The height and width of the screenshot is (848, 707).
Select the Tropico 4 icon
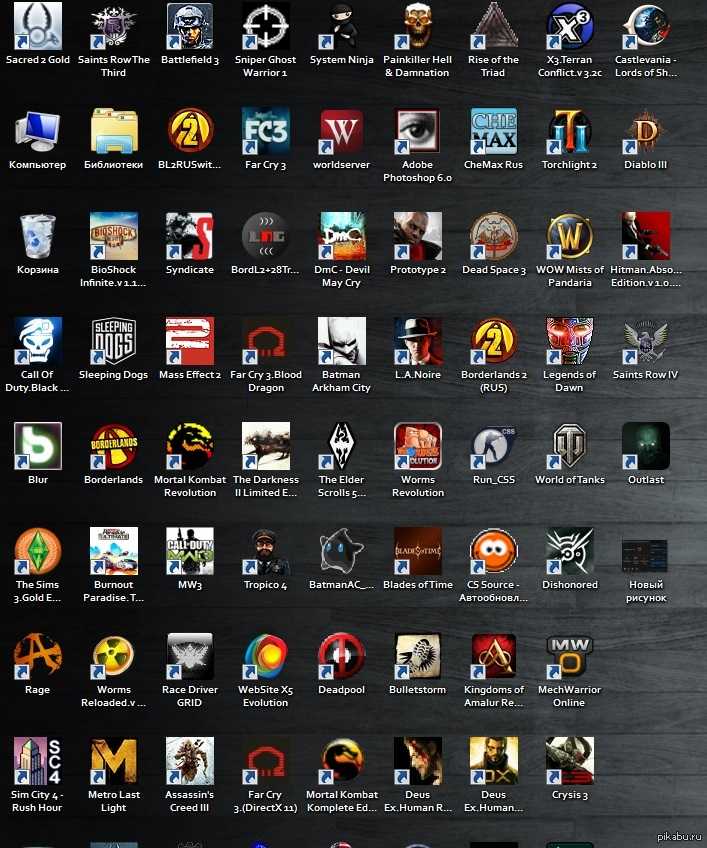(x=266, y=551)
